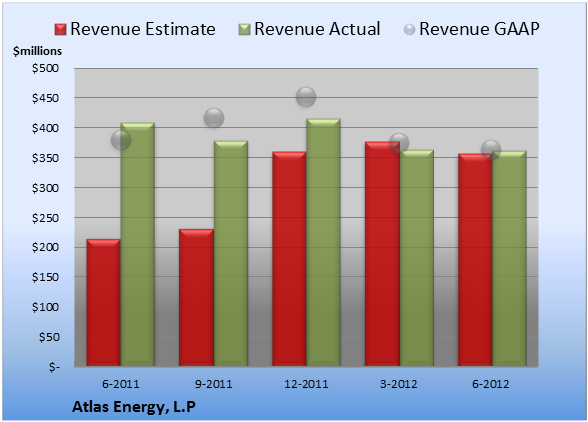Select the red estimate bar for 6-2012

coord(475,260)
